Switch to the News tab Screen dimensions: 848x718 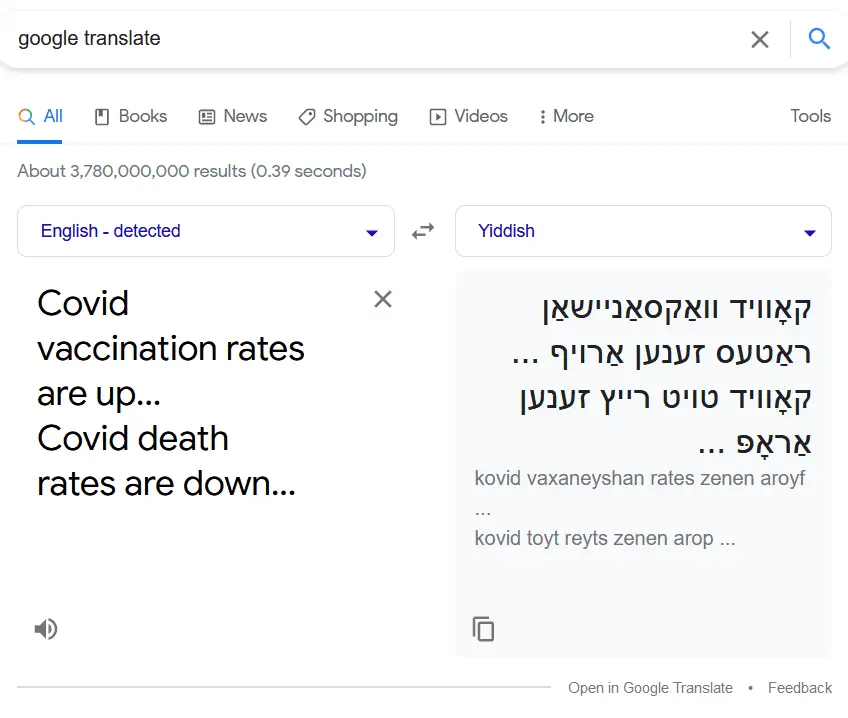233,117
